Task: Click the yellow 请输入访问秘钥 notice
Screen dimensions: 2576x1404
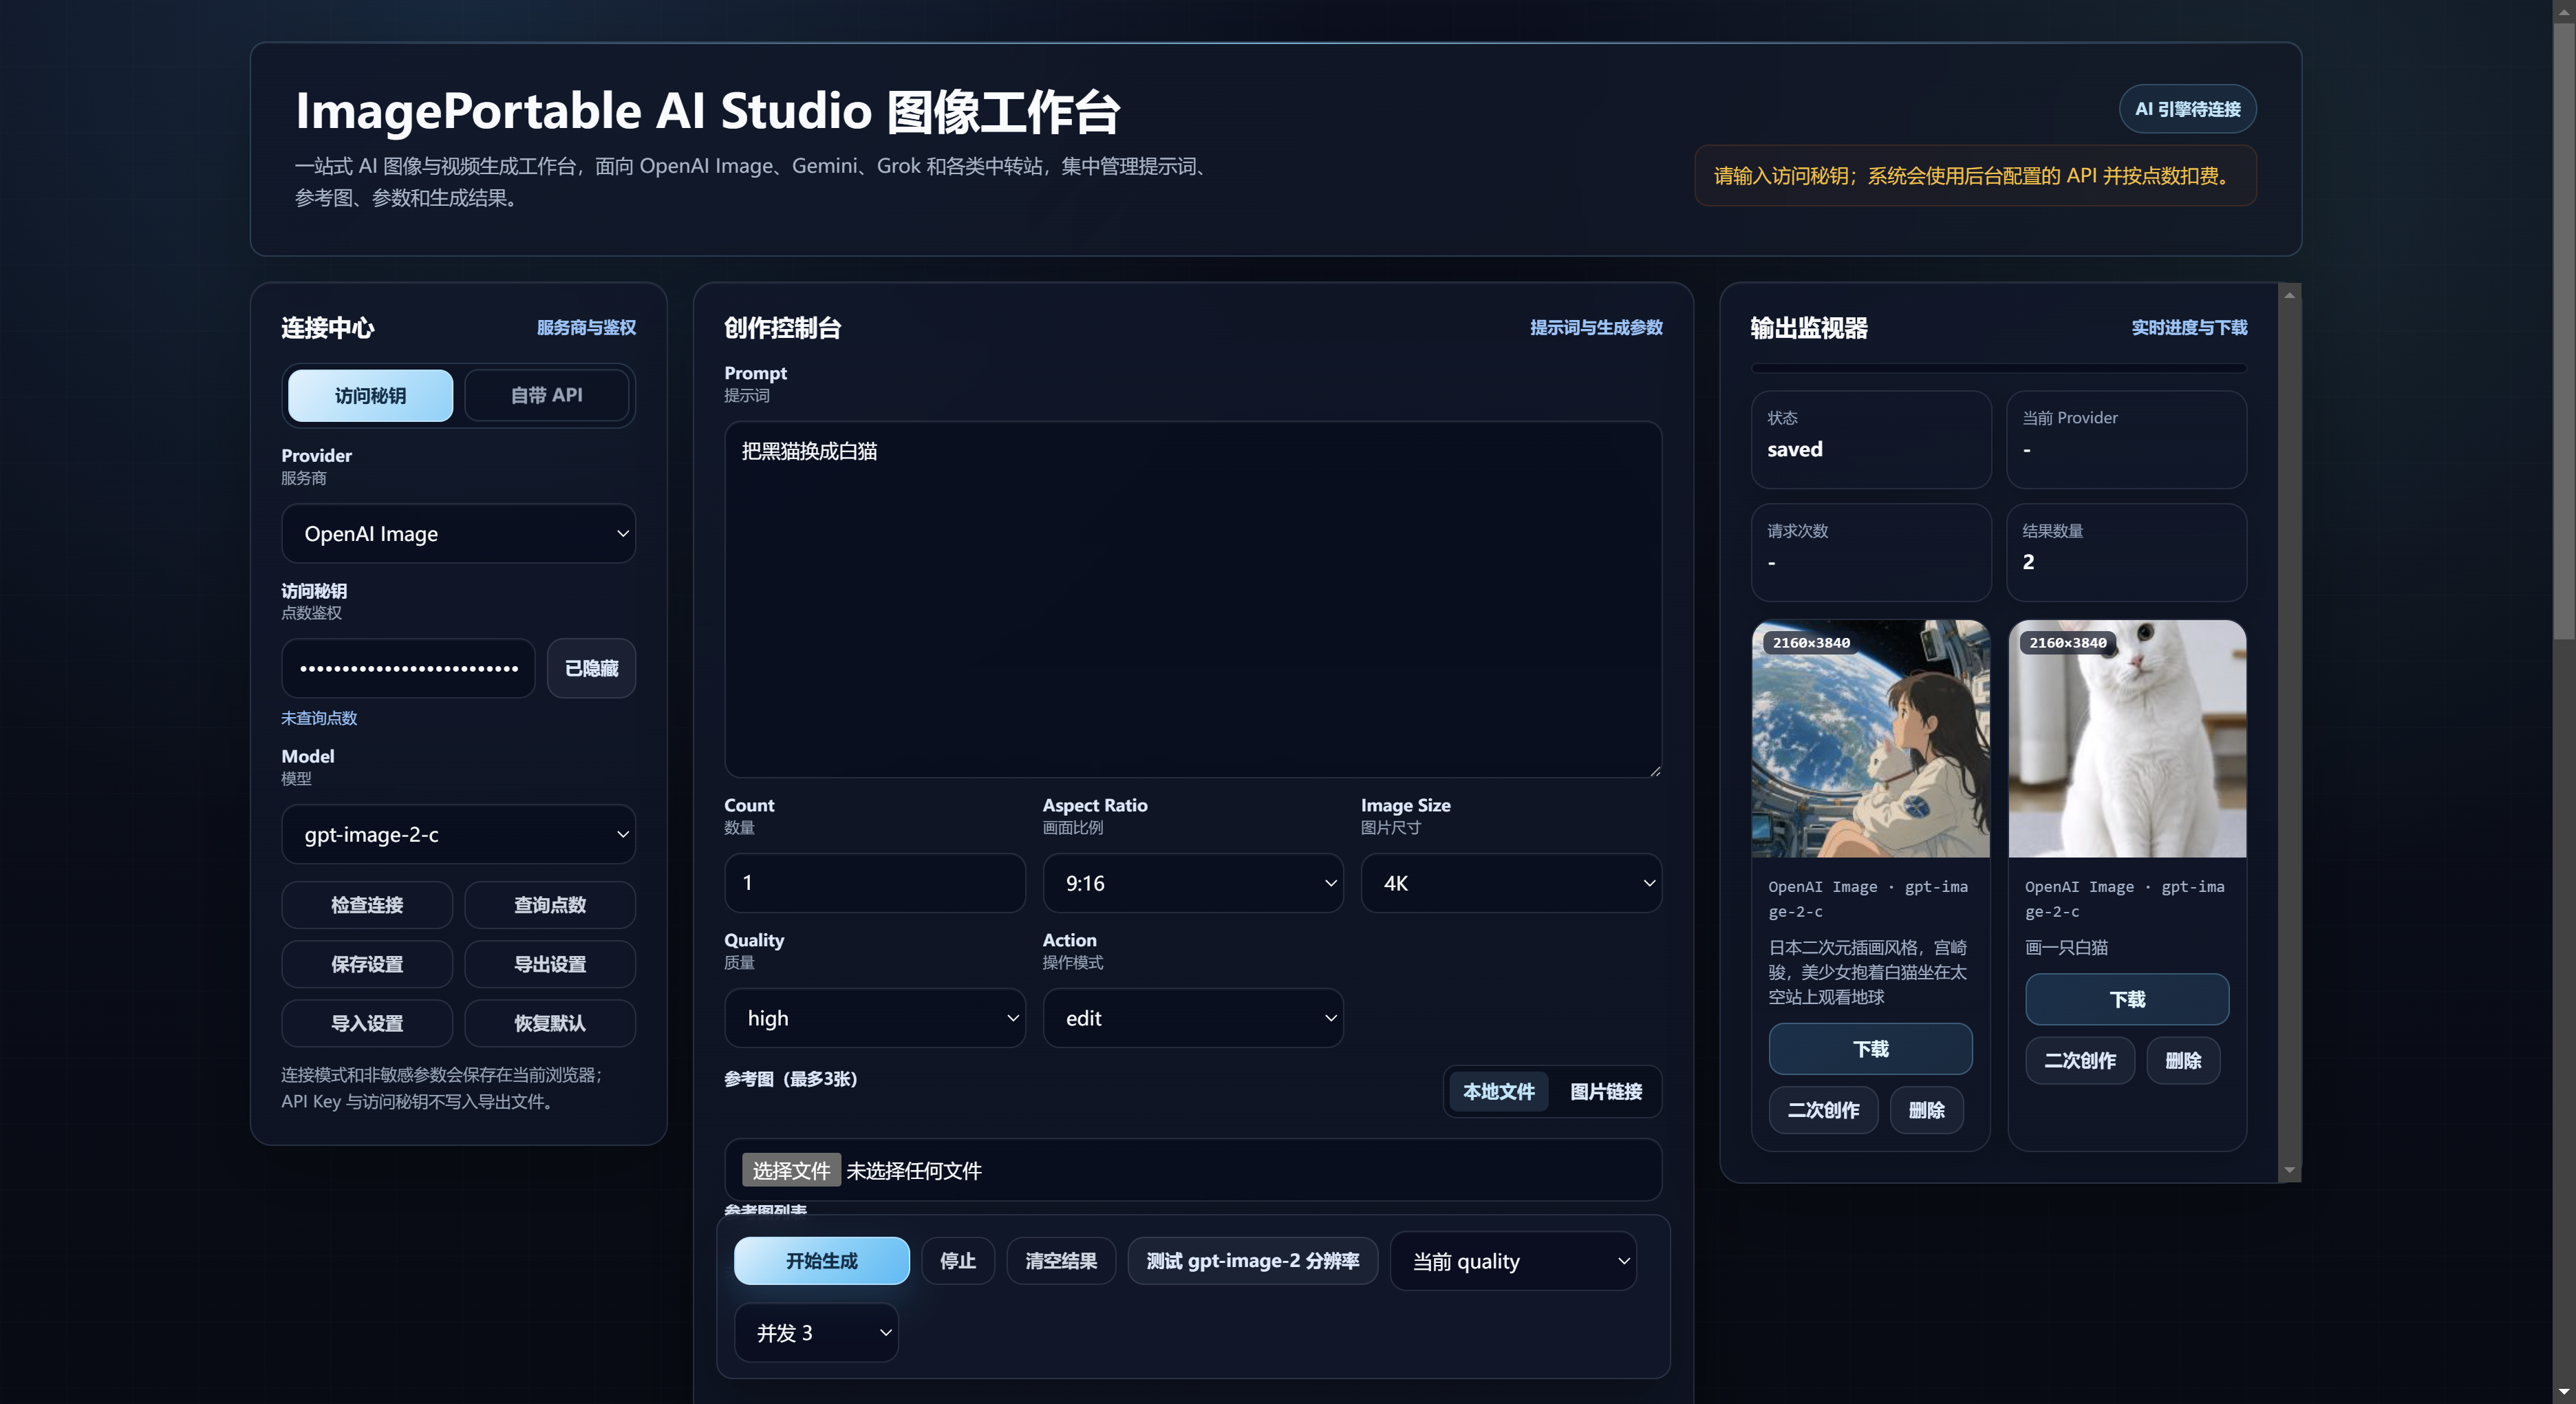Action: point(1975,175)
